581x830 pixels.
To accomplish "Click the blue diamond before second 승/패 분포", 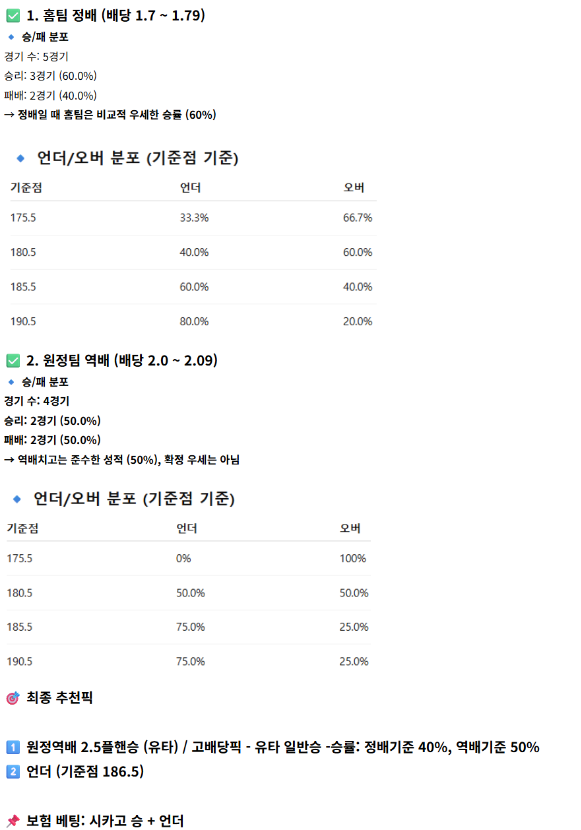I will point(11,382).
